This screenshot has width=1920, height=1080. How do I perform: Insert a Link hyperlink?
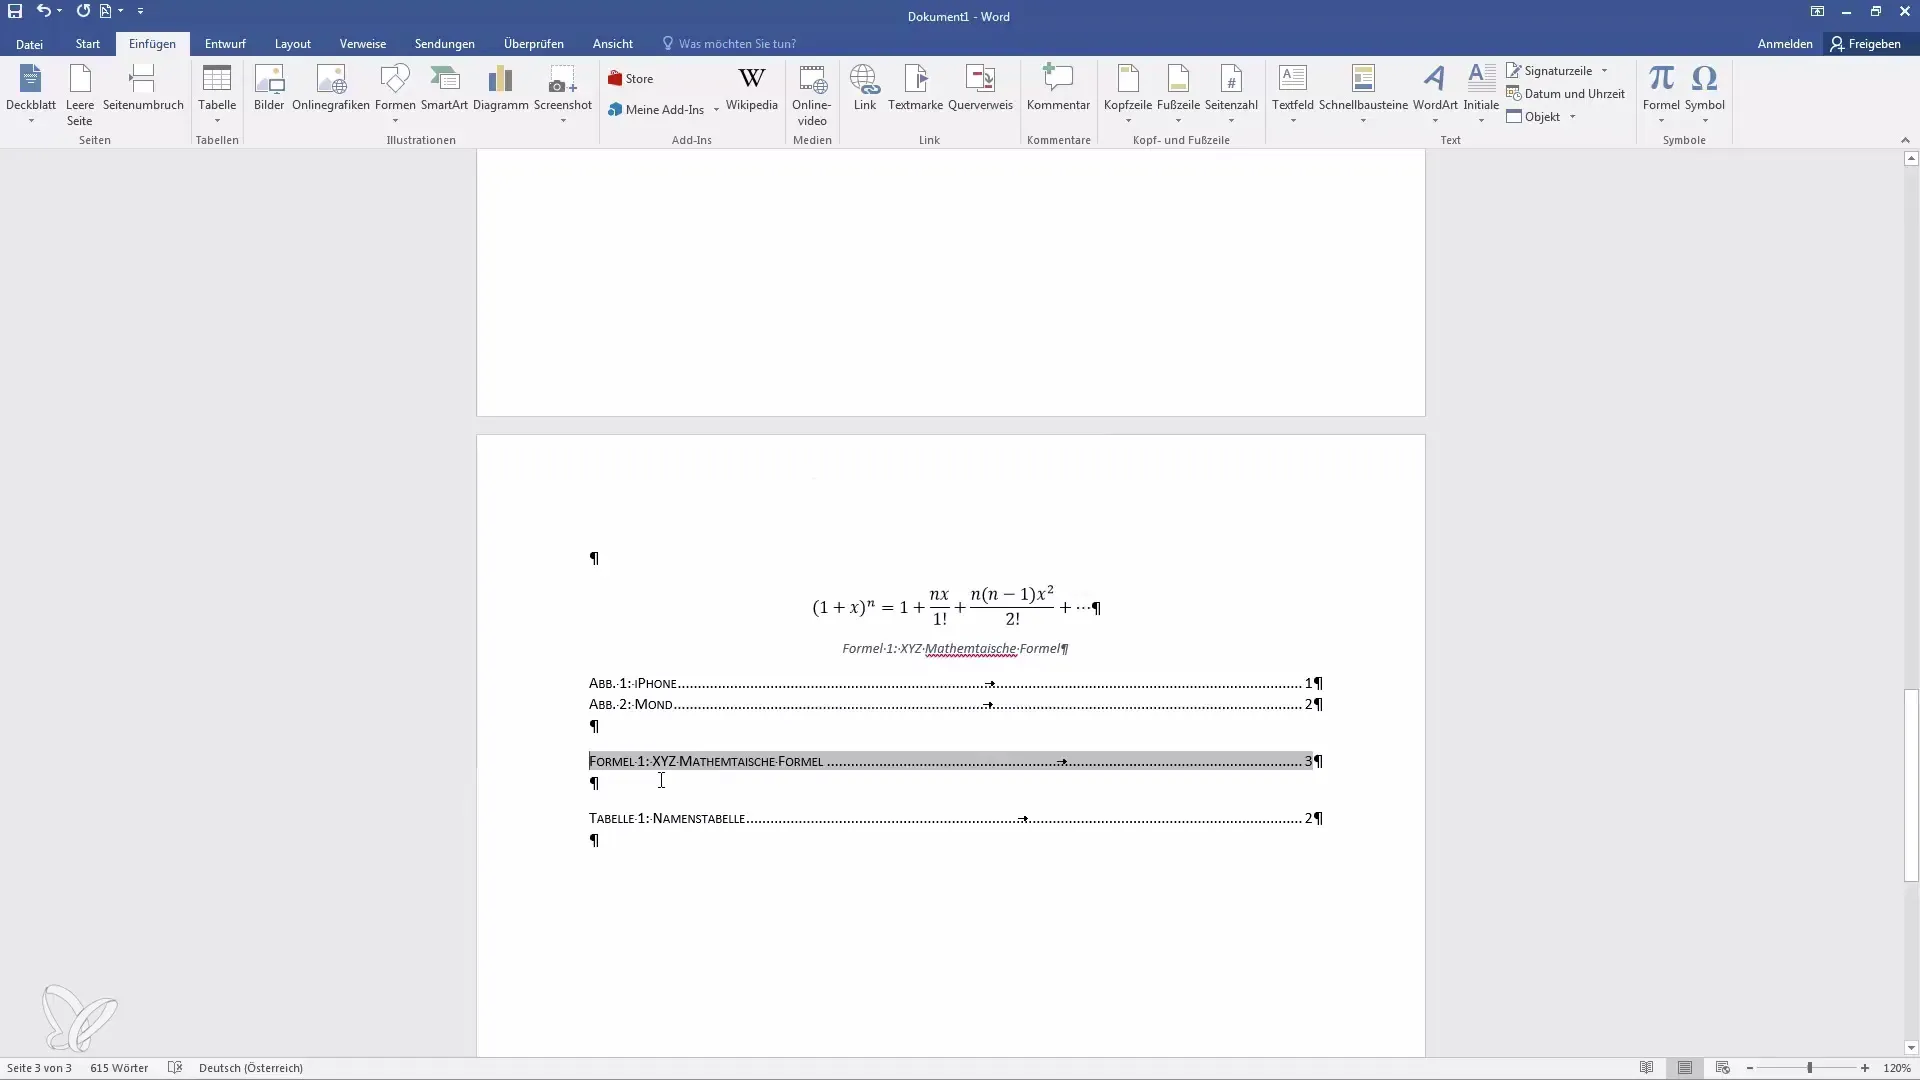tap(865, 88)
